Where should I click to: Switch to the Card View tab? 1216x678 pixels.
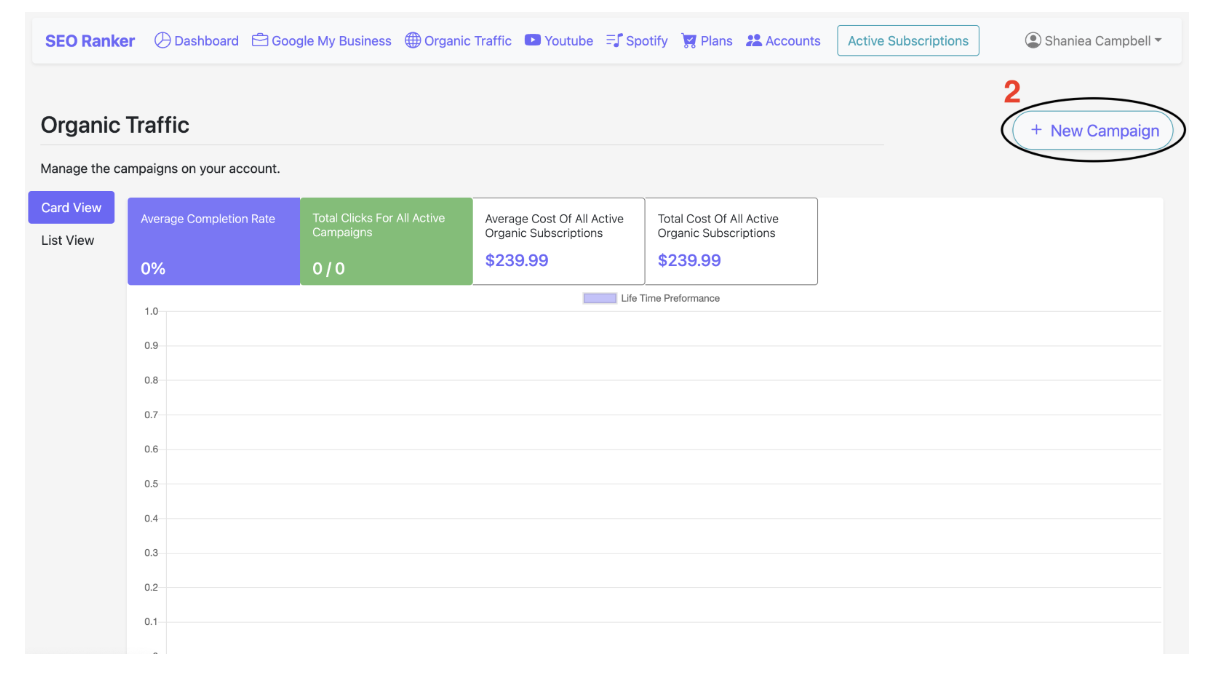tap(71, 207)
